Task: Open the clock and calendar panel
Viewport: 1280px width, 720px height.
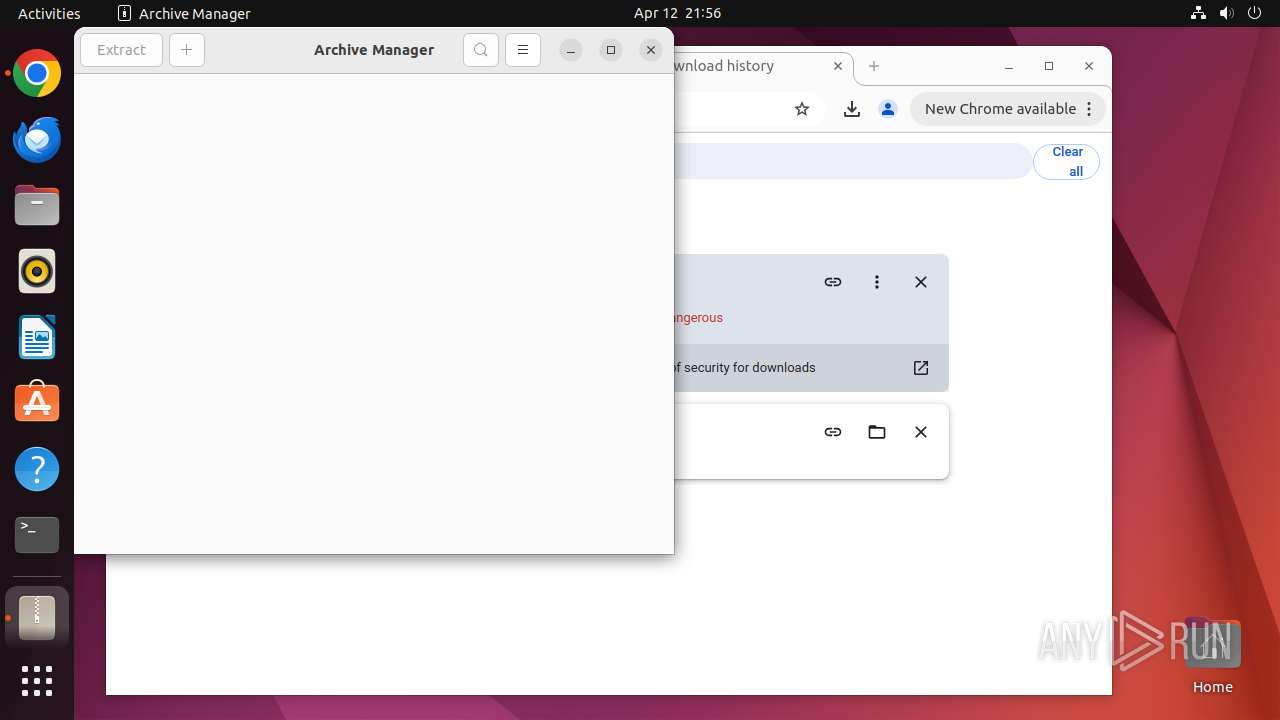Action: tap(677, 13)
